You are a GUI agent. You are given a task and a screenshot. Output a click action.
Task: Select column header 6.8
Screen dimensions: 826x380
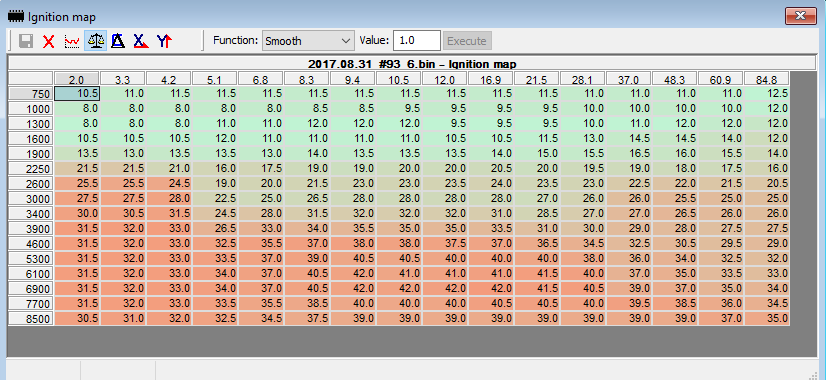pos(261,80)
